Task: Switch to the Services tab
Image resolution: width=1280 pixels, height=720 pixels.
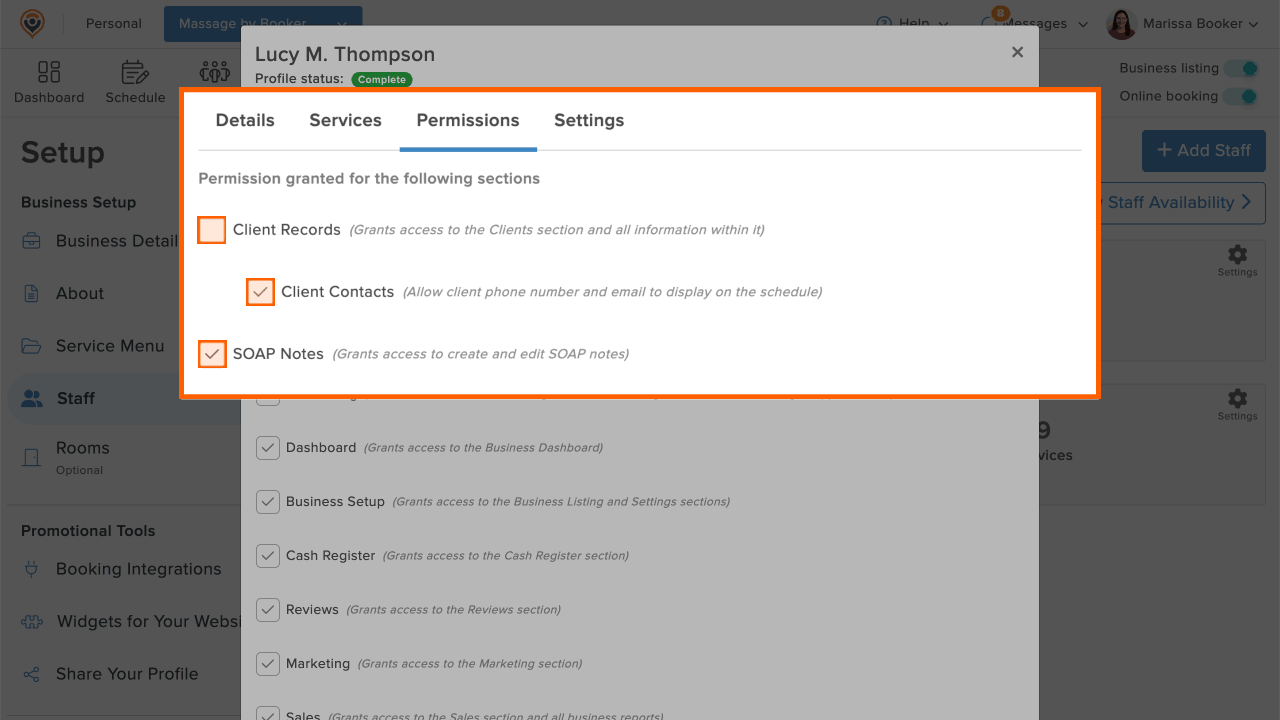Action: coord(345,120)
